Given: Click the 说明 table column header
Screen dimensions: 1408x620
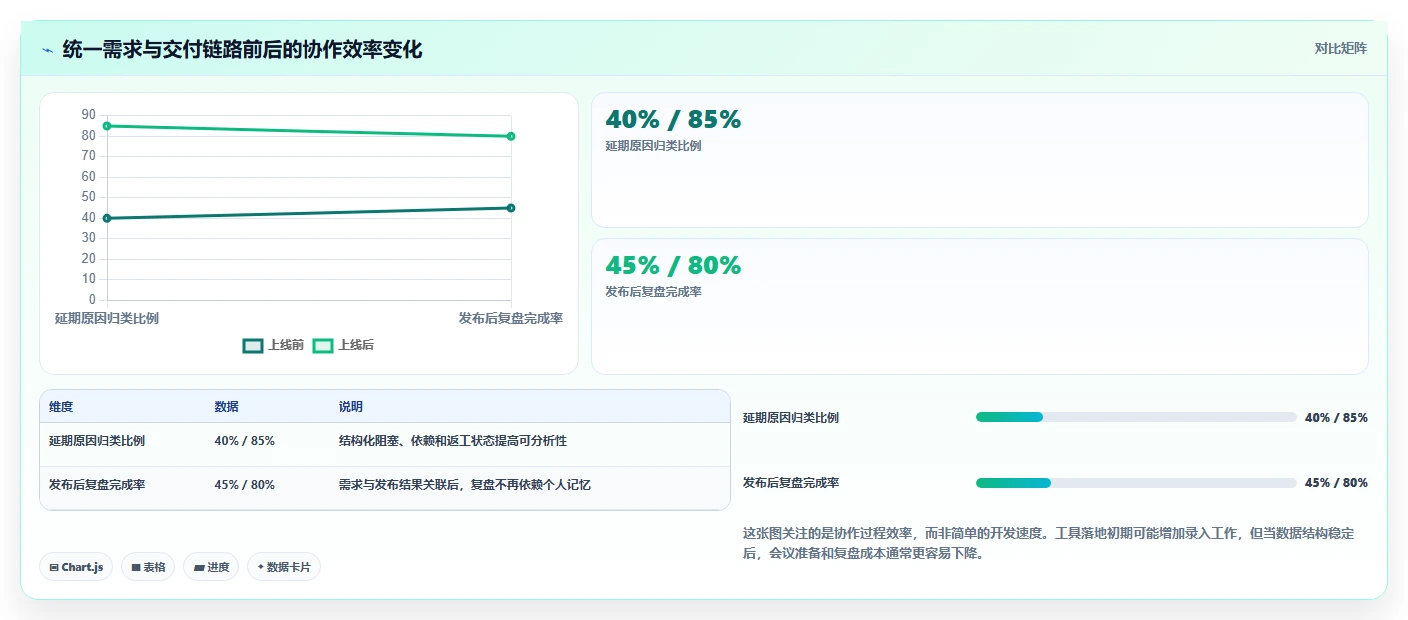Looking at the screenshot, I should coord(351,407).
